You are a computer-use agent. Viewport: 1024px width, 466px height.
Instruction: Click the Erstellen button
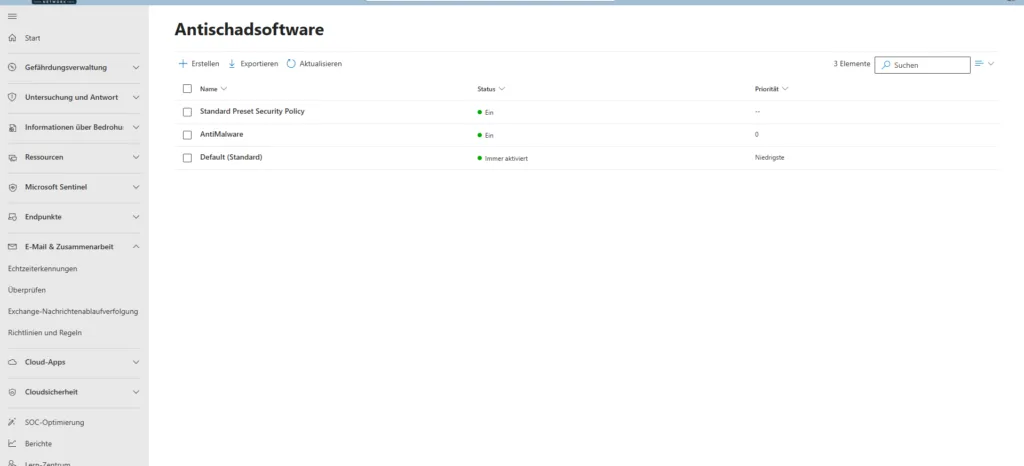[199, 64]
